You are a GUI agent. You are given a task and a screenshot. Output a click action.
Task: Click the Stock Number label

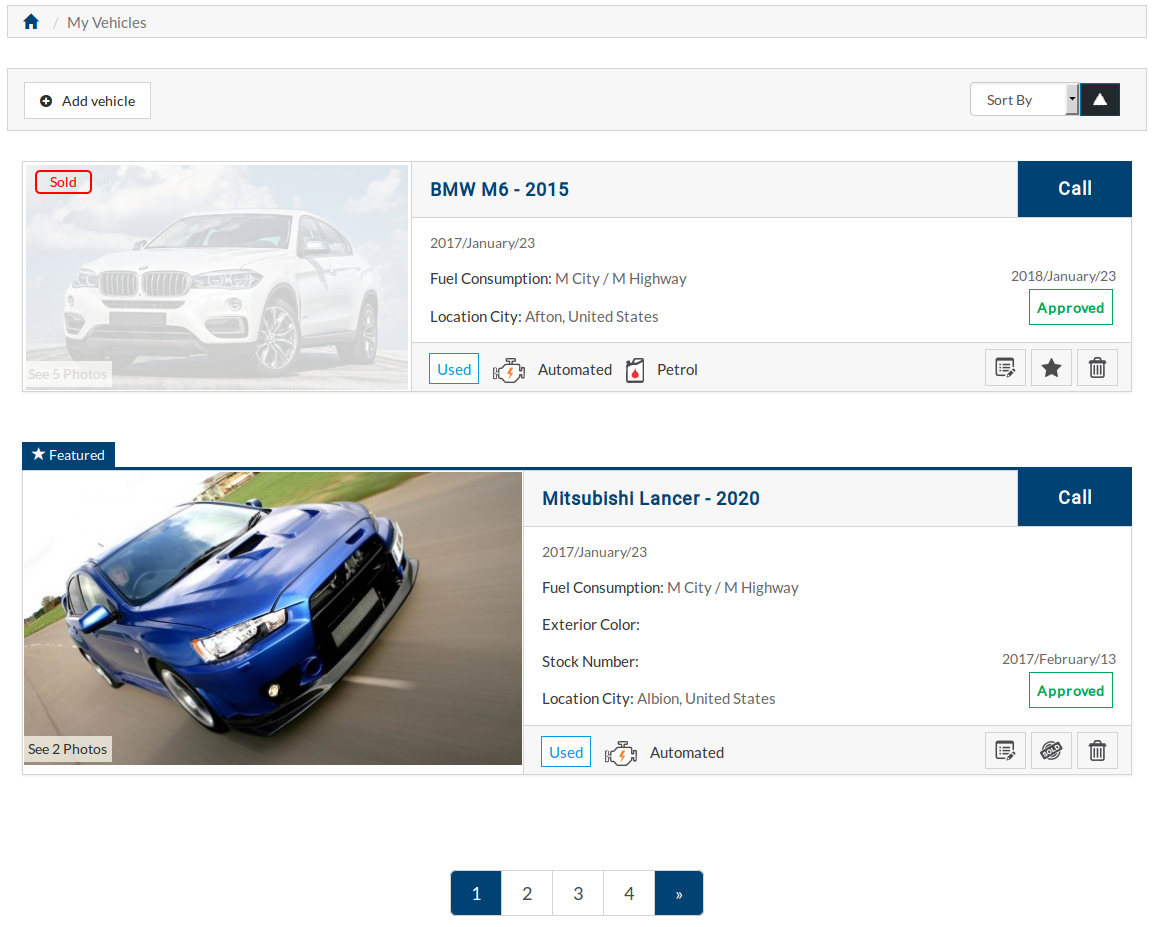coord(590,662)
